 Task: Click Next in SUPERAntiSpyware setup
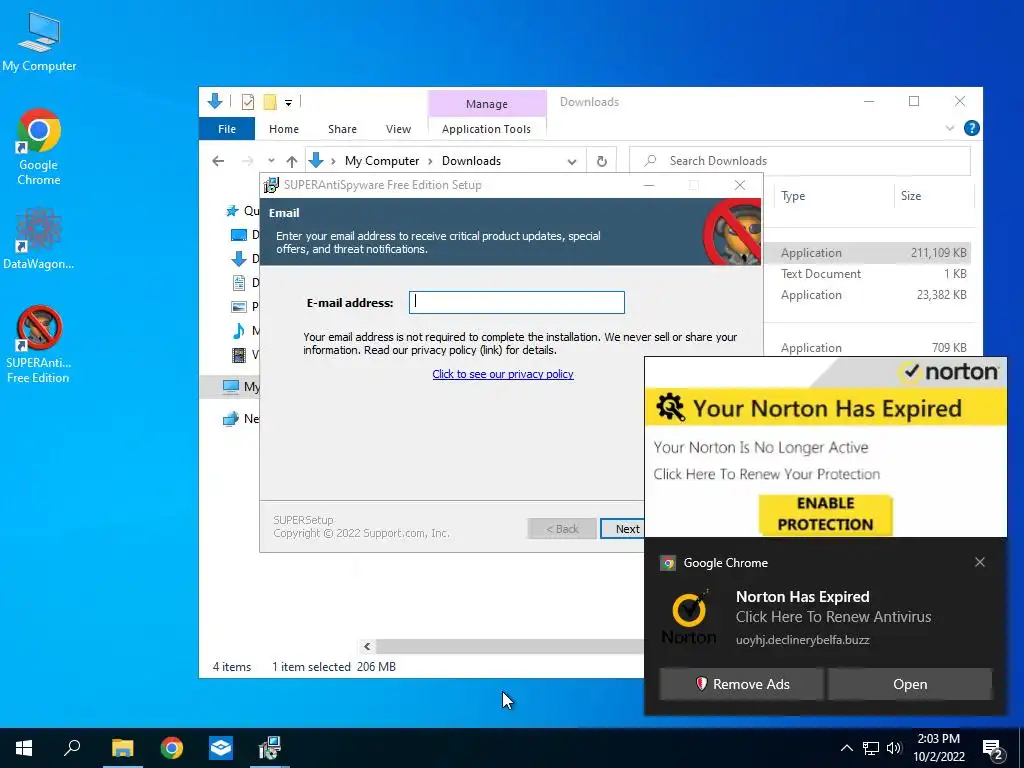(622, 529)
